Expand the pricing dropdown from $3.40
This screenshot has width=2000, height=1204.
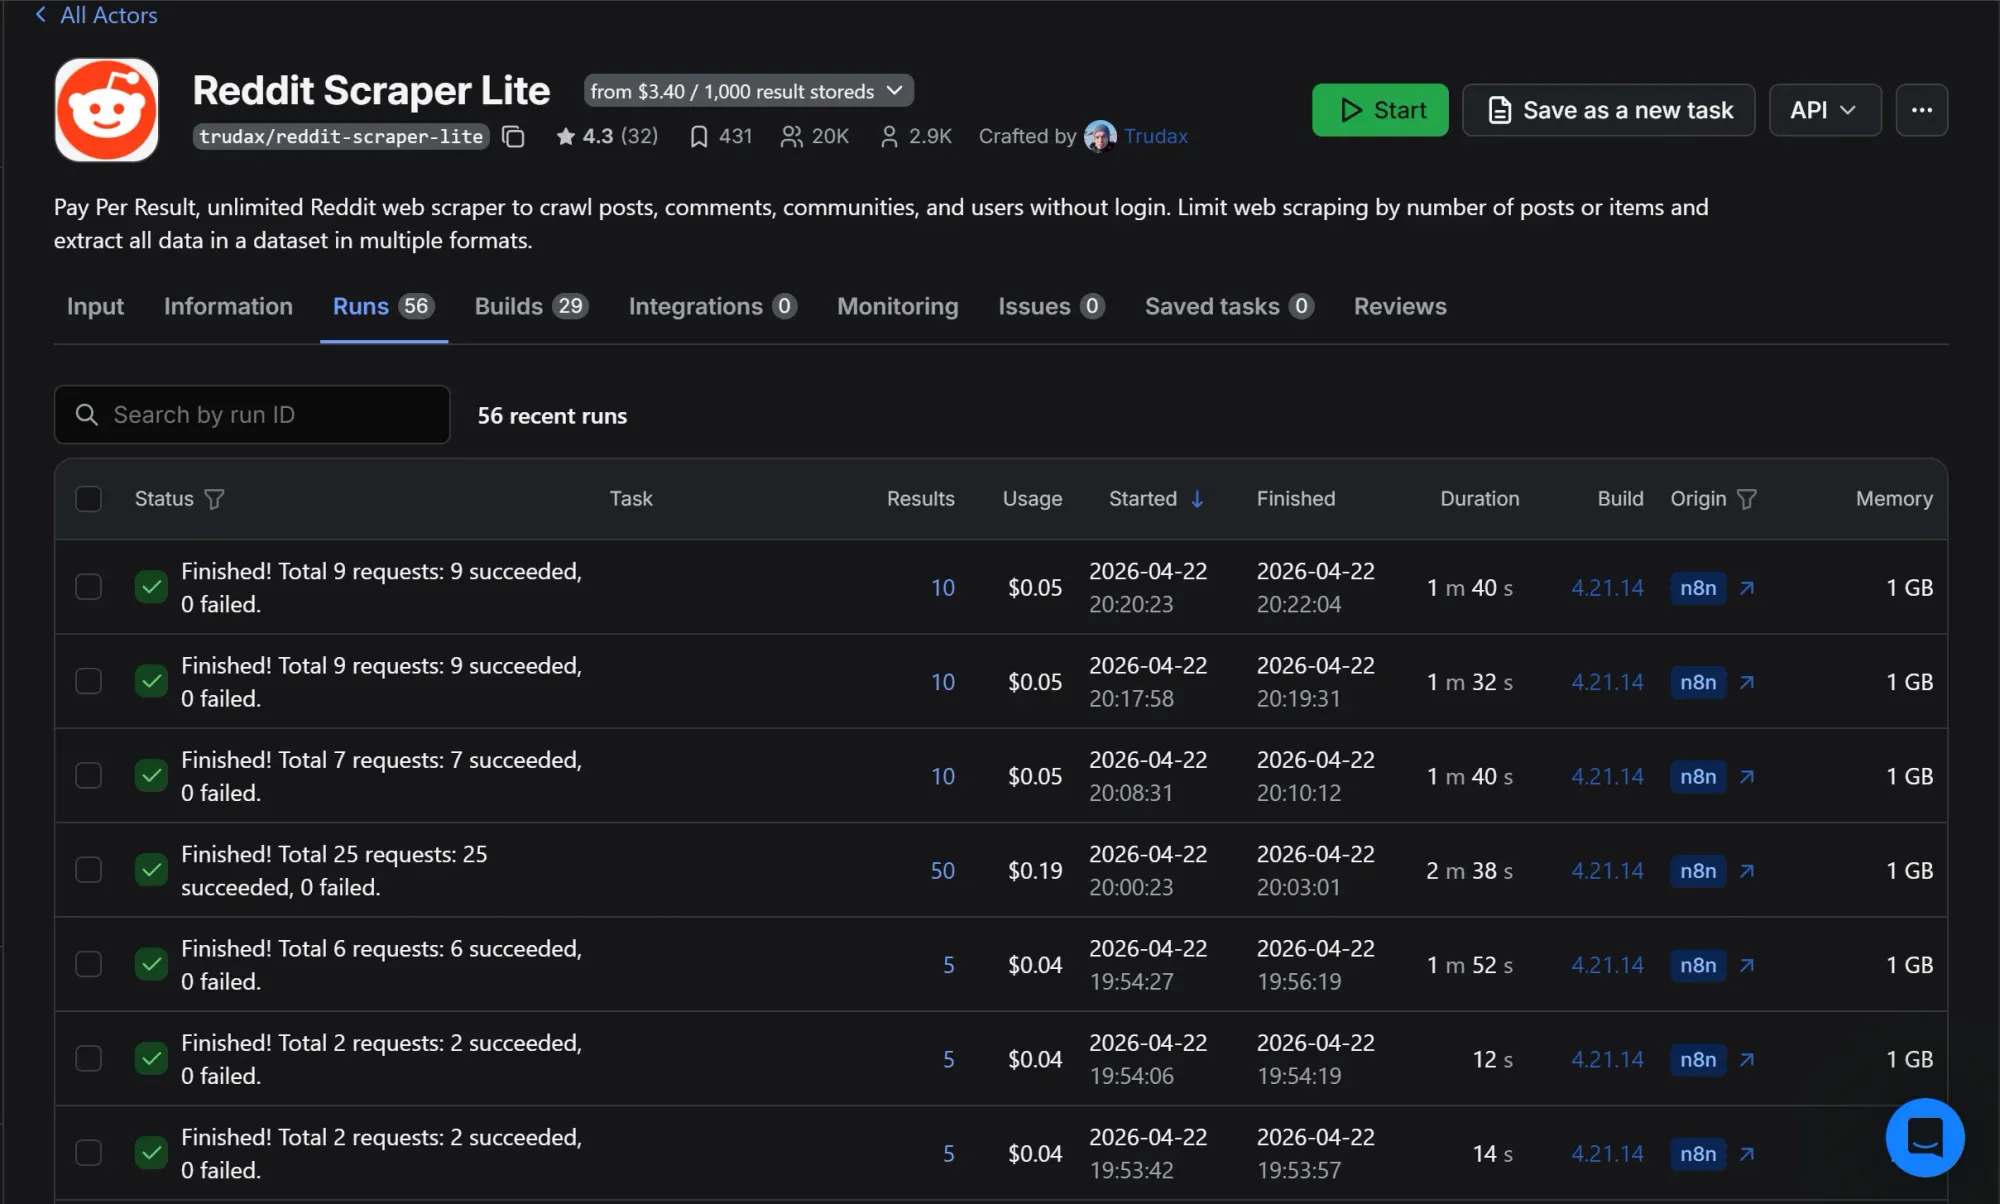(748, 91)
